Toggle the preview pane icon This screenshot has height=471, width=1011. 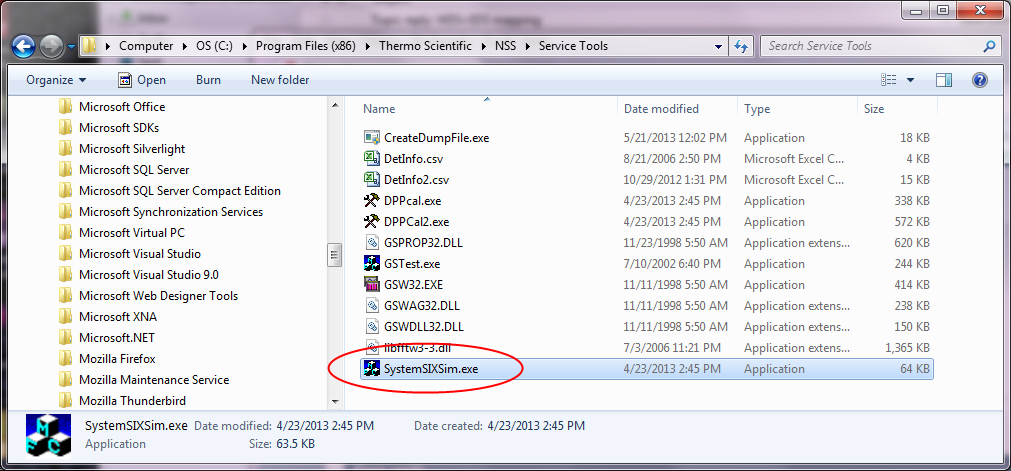click(943, 80)
